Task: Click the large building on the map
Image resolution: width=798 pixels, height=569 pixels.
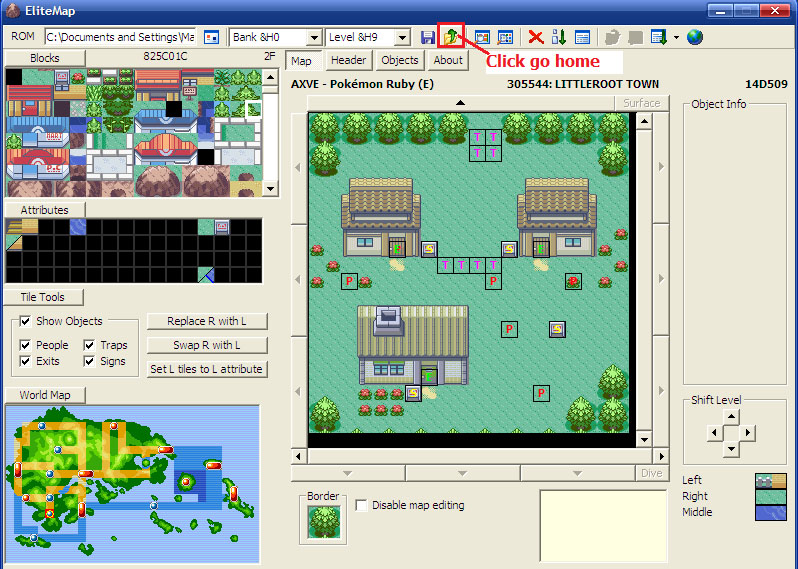Action: click(413, 345)
